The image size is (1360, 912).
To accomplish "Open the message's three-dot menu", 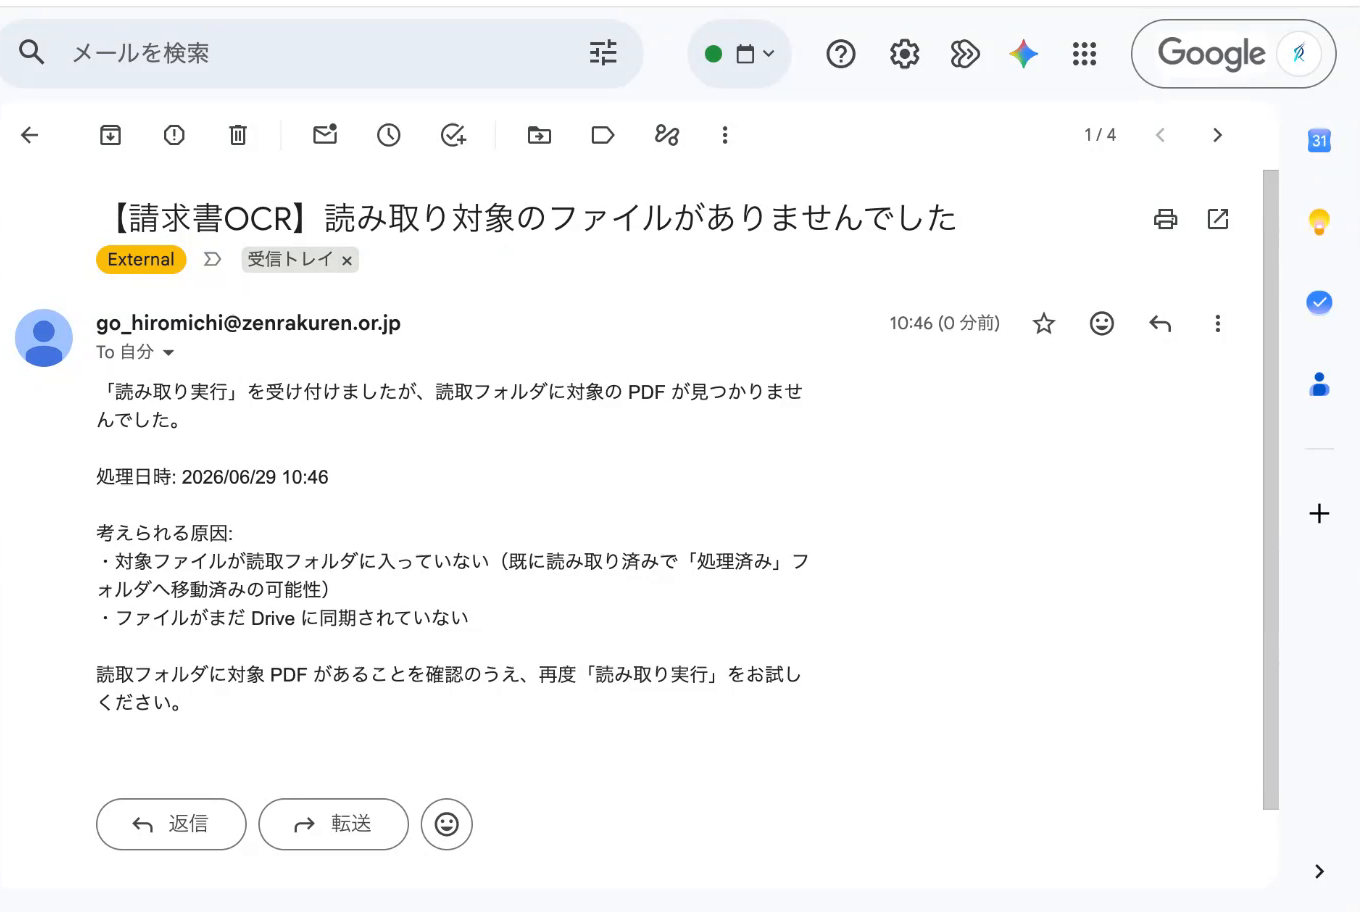I will 1217,323.
